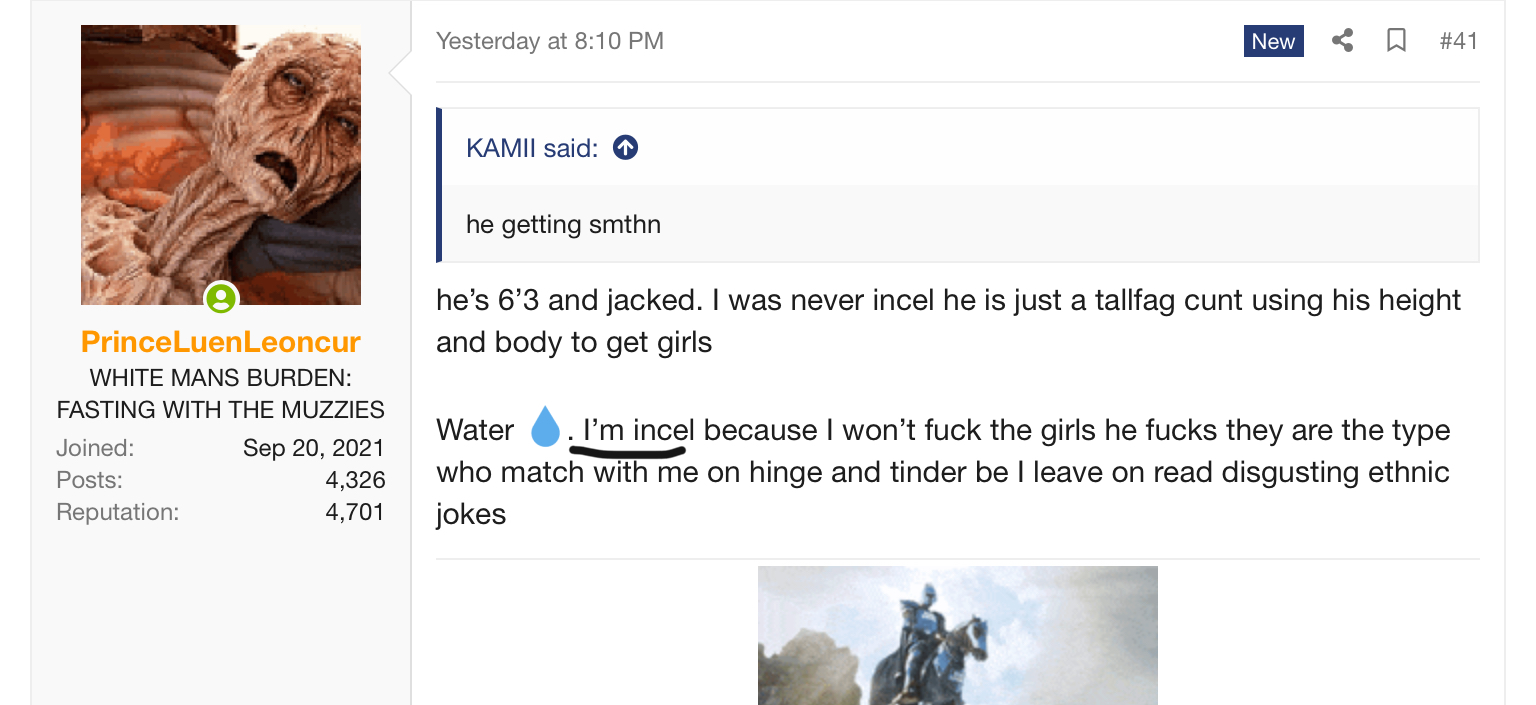The height and width of the screenshot is (705, 1536).
Task: Click the "Sep 20, 2021" joined date
Action: point(314,448)
